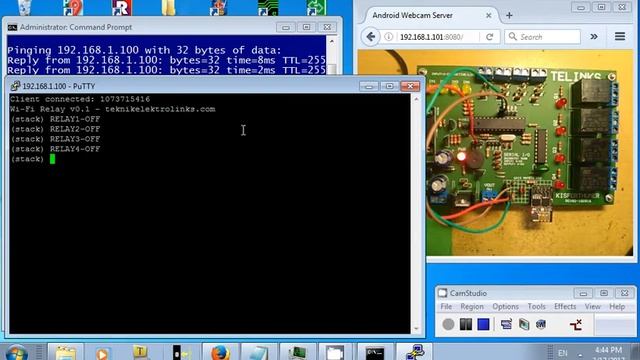Click the "Pinging 192.168.1.100" line in Command Prompt
The width and height of the screenshot is (640, 360).
[144, 50]
